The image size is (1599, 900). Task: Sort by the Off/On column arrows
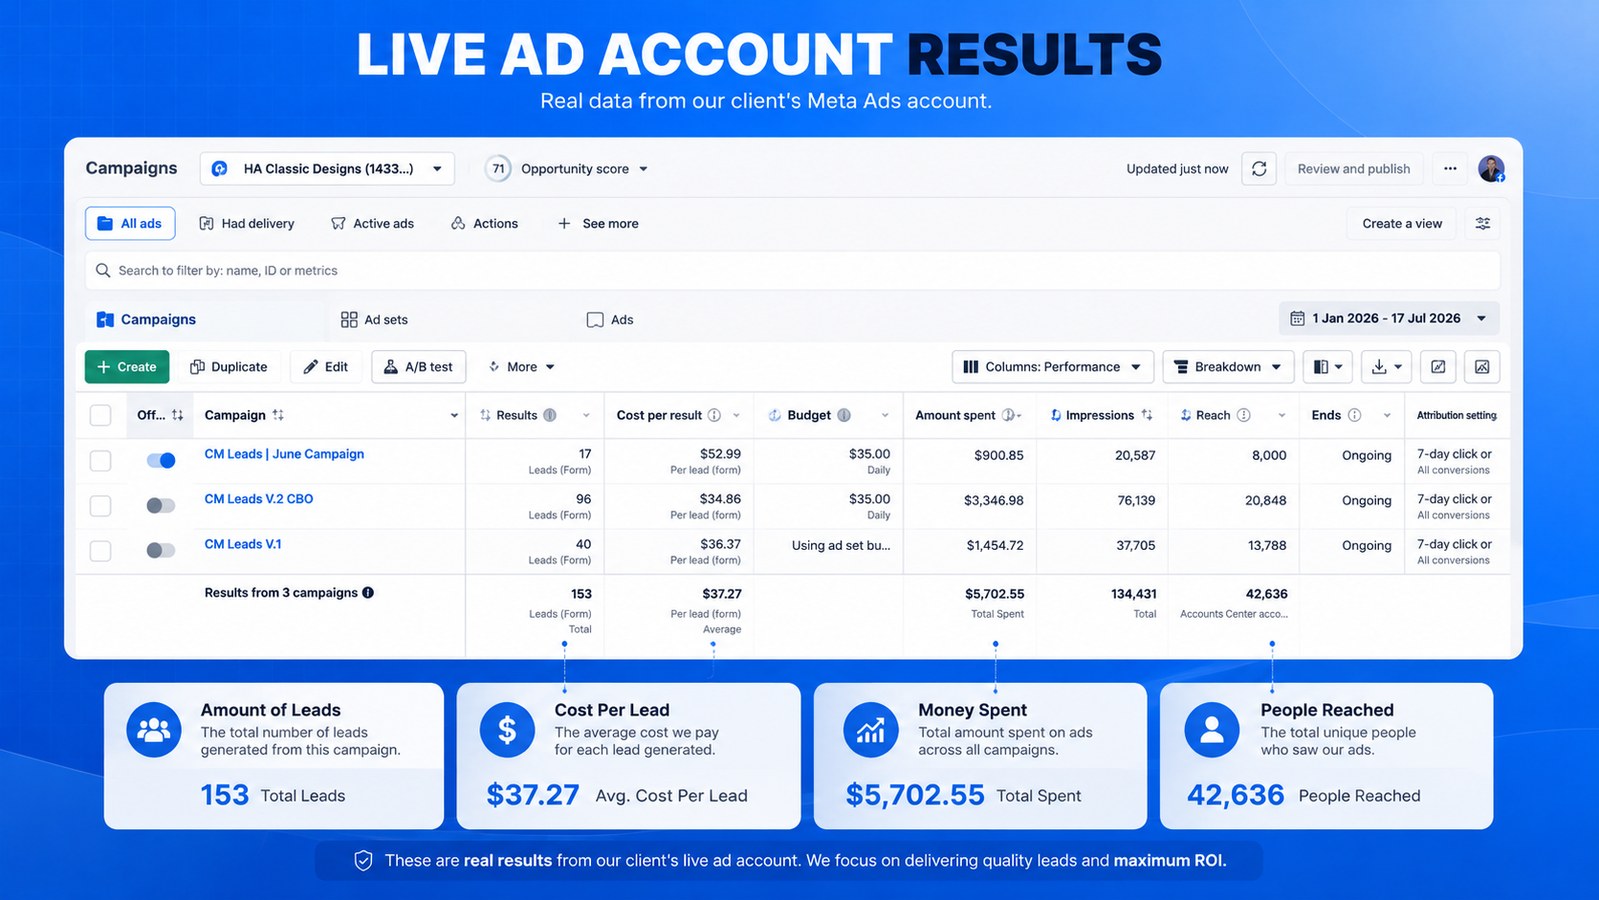tap(177, 415)
